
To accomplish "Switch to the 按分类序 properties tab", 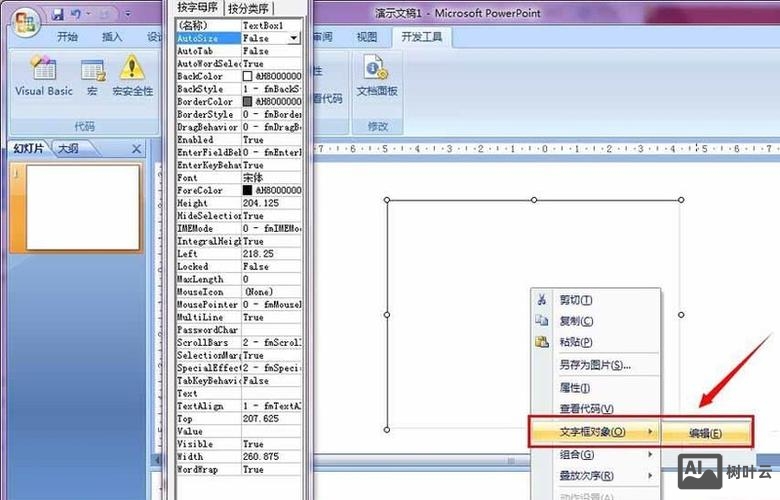I will tap(248, 9).
